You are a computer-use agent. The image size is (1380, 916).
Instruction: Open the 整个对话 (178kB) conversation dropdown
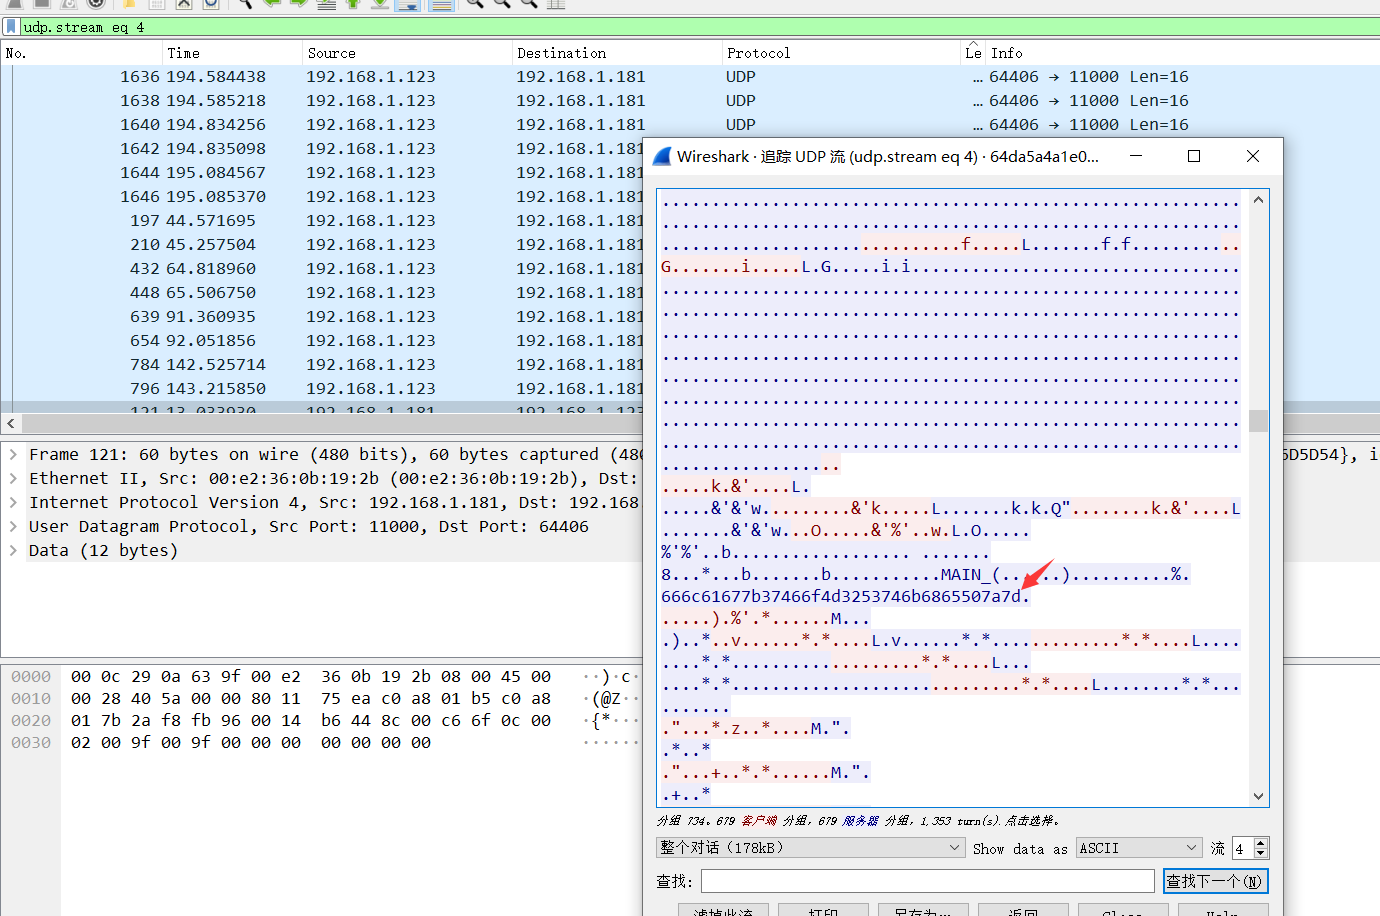[x=811, y=848]
